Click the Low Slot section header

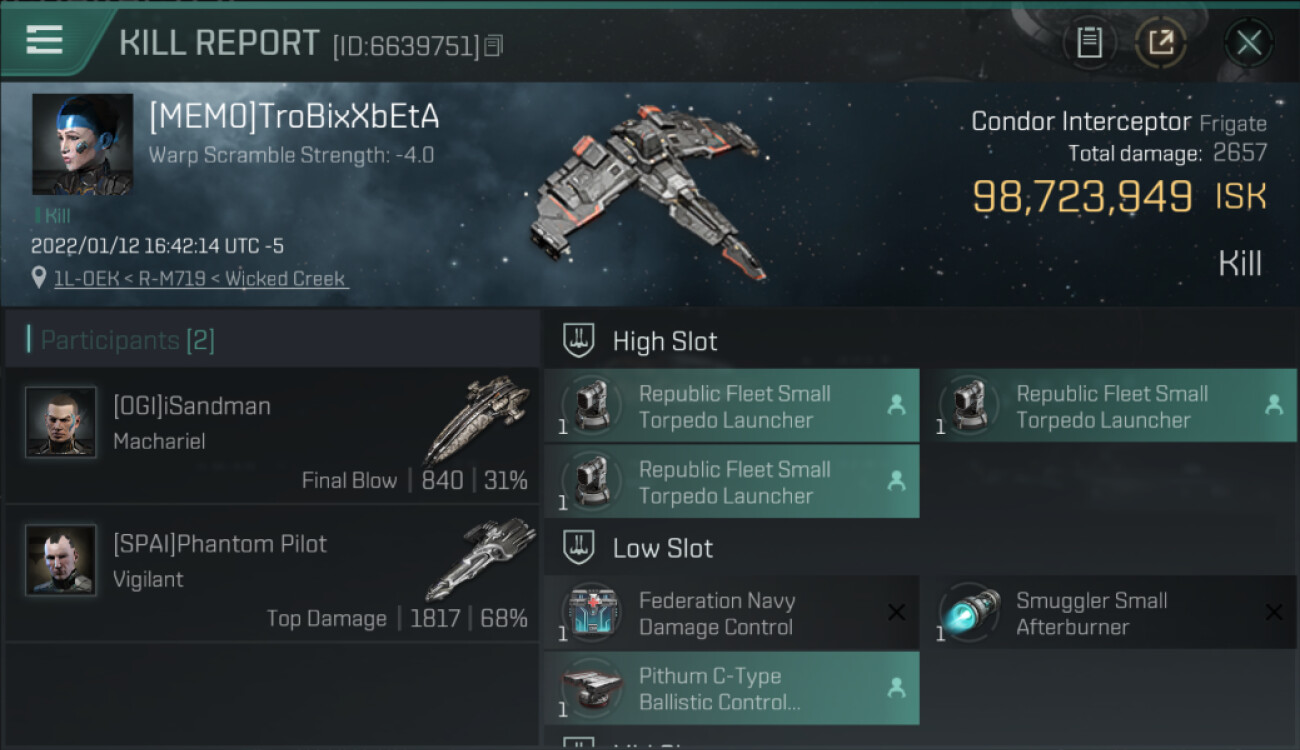(x=662, y=548)
